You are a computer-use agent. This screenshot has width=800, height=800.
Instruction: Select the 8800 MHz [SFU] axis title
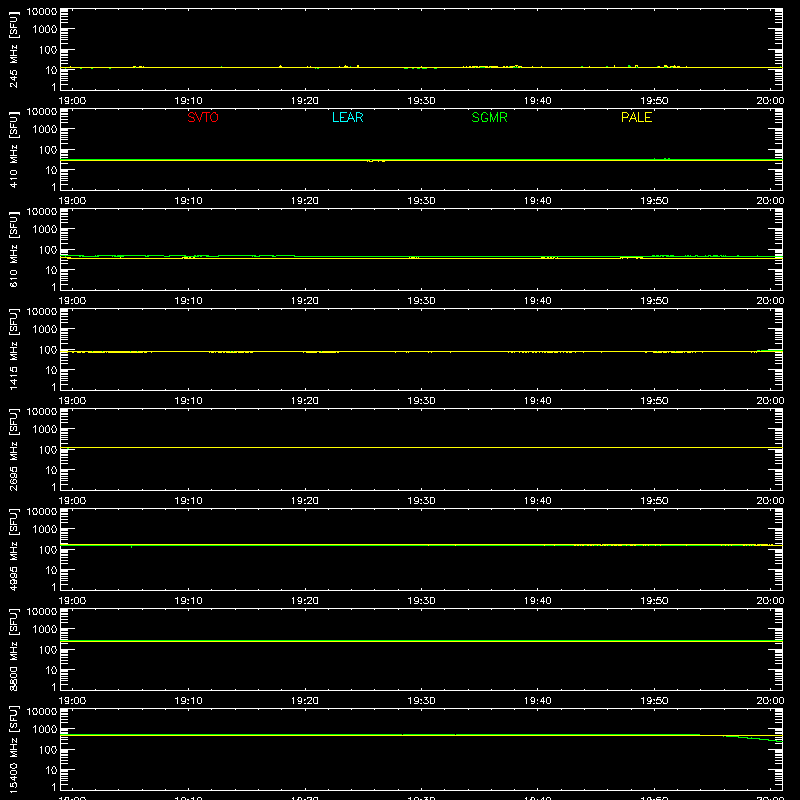pos(13,649)
